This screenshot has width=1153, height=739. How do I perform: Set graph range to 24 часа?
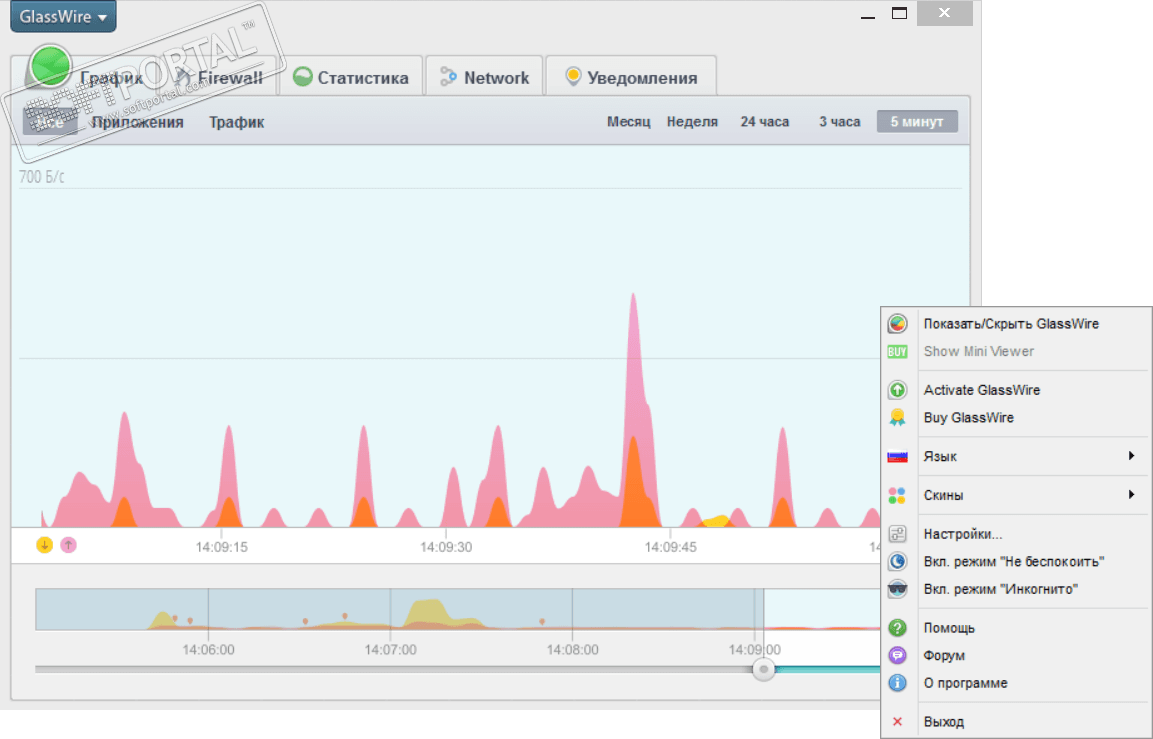click(765, 121)
